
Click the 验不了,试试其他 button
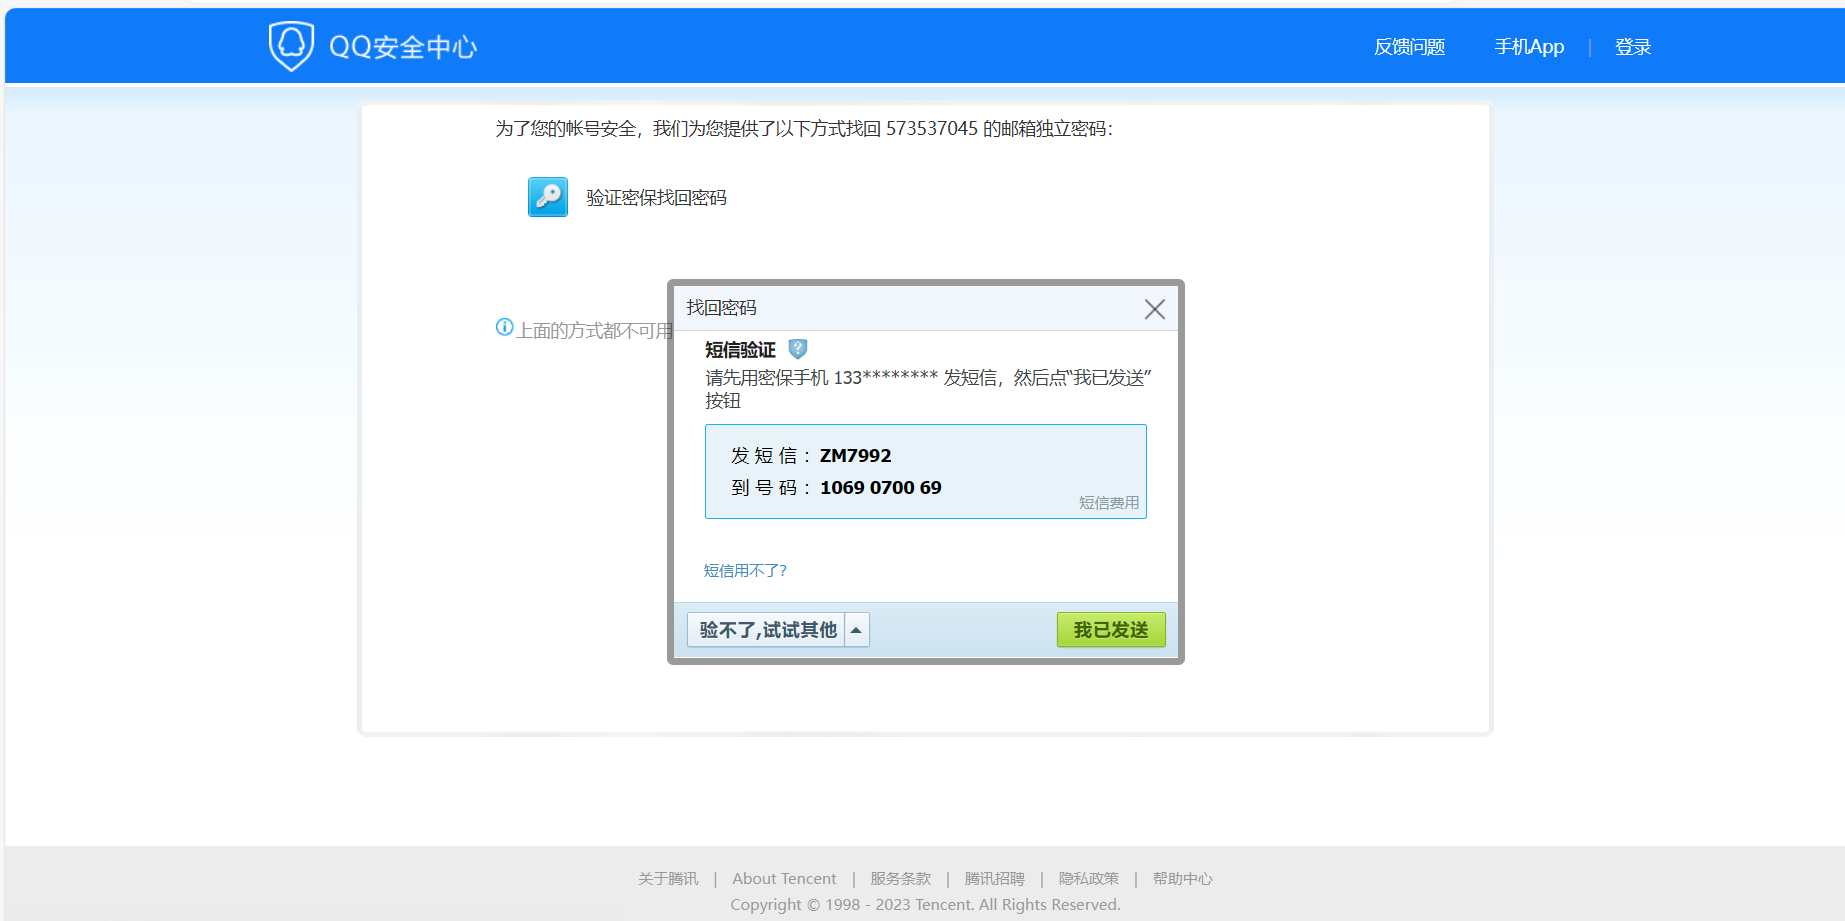pos(767,630)
